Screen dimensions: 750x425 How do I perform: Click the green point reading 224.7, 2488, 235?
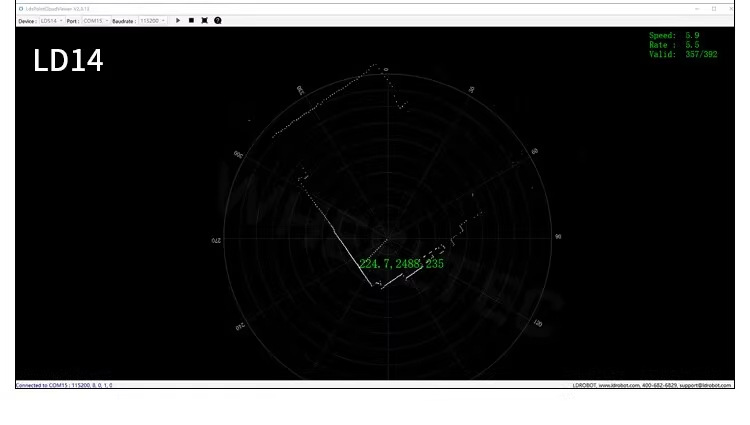pyautogui.click(x=401, y=264)
